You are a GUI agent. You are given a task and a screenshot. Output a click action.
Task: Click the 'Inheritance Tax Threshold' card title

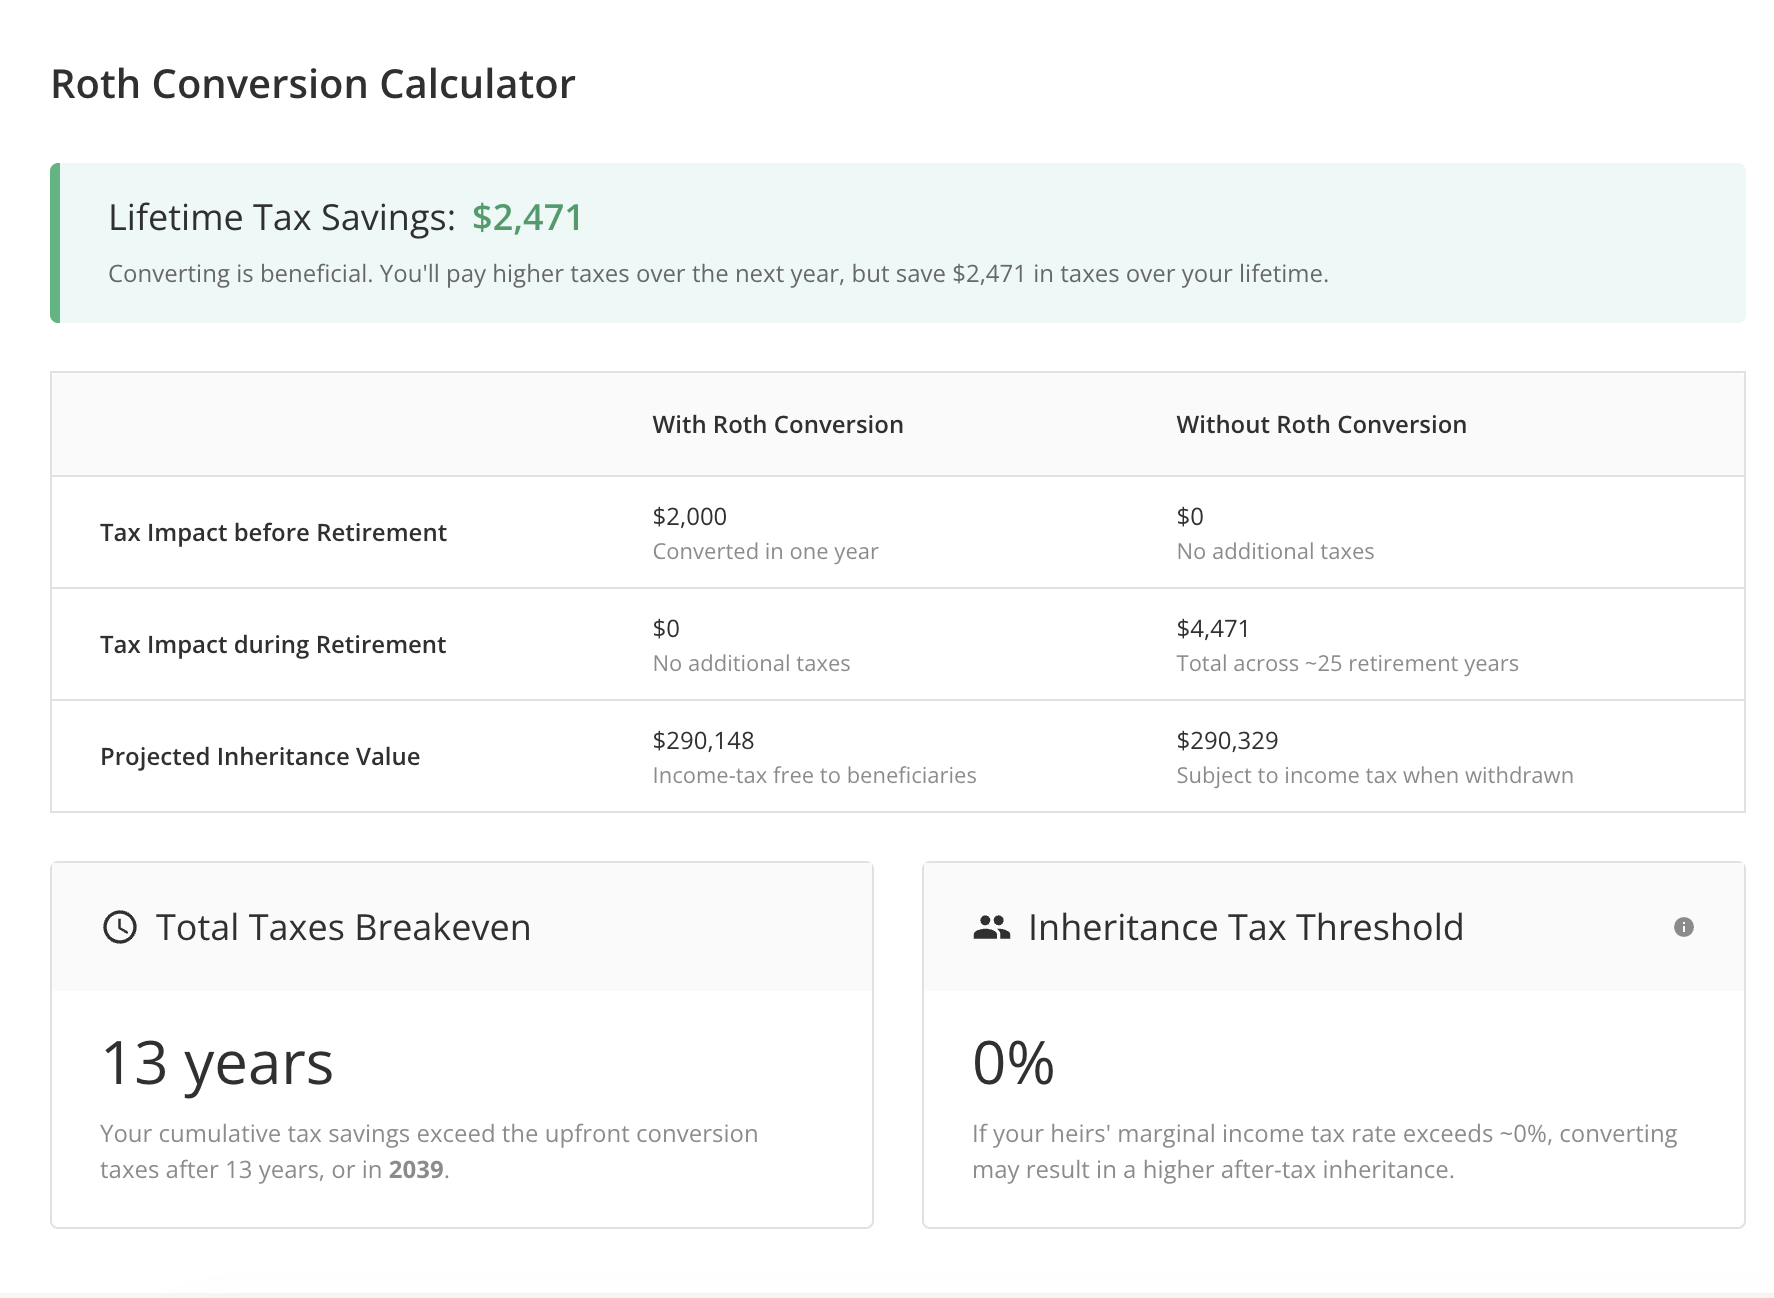click(x=1246, y=927)
